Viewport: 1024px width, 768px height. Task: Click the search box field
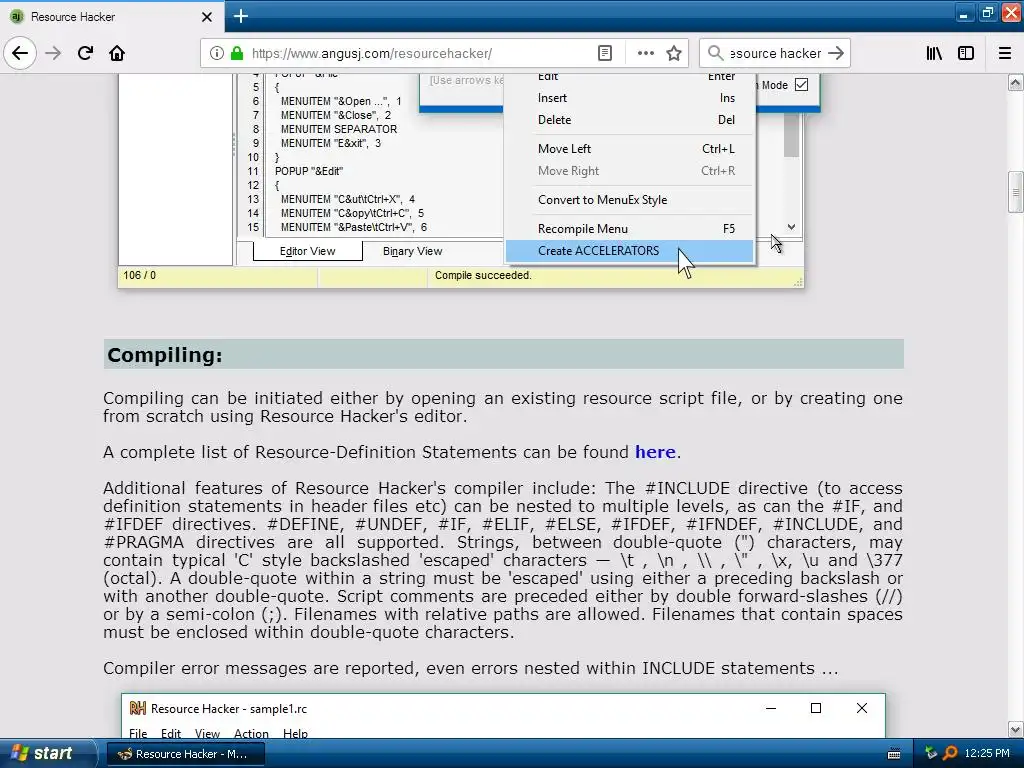775,53
